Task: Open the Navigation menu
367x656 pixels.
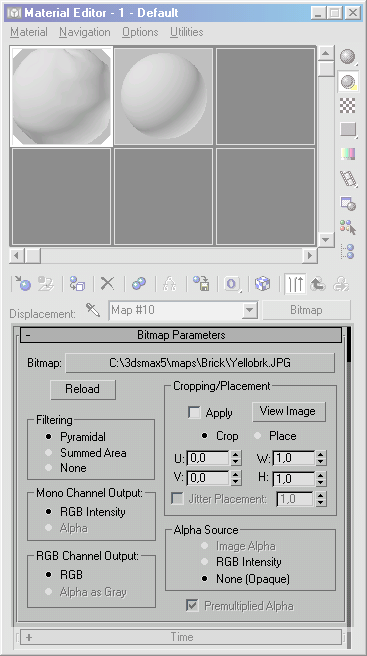Action: (x=85, y=32)
